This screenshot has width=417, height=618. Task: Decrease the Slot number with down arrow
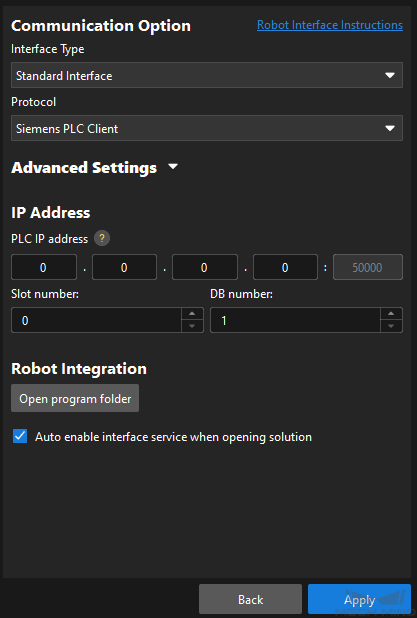192,326
